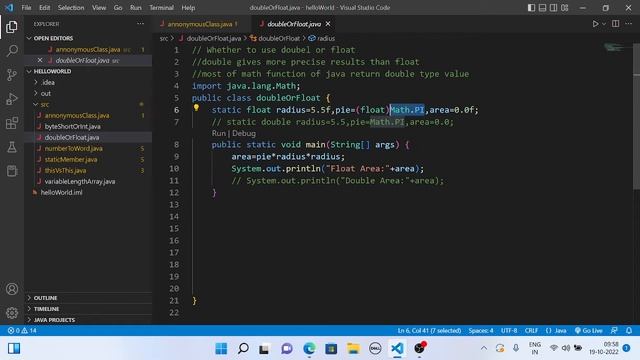Open the Accounts icon in activity bar
The image size is (640, 360).
[12, 289]
